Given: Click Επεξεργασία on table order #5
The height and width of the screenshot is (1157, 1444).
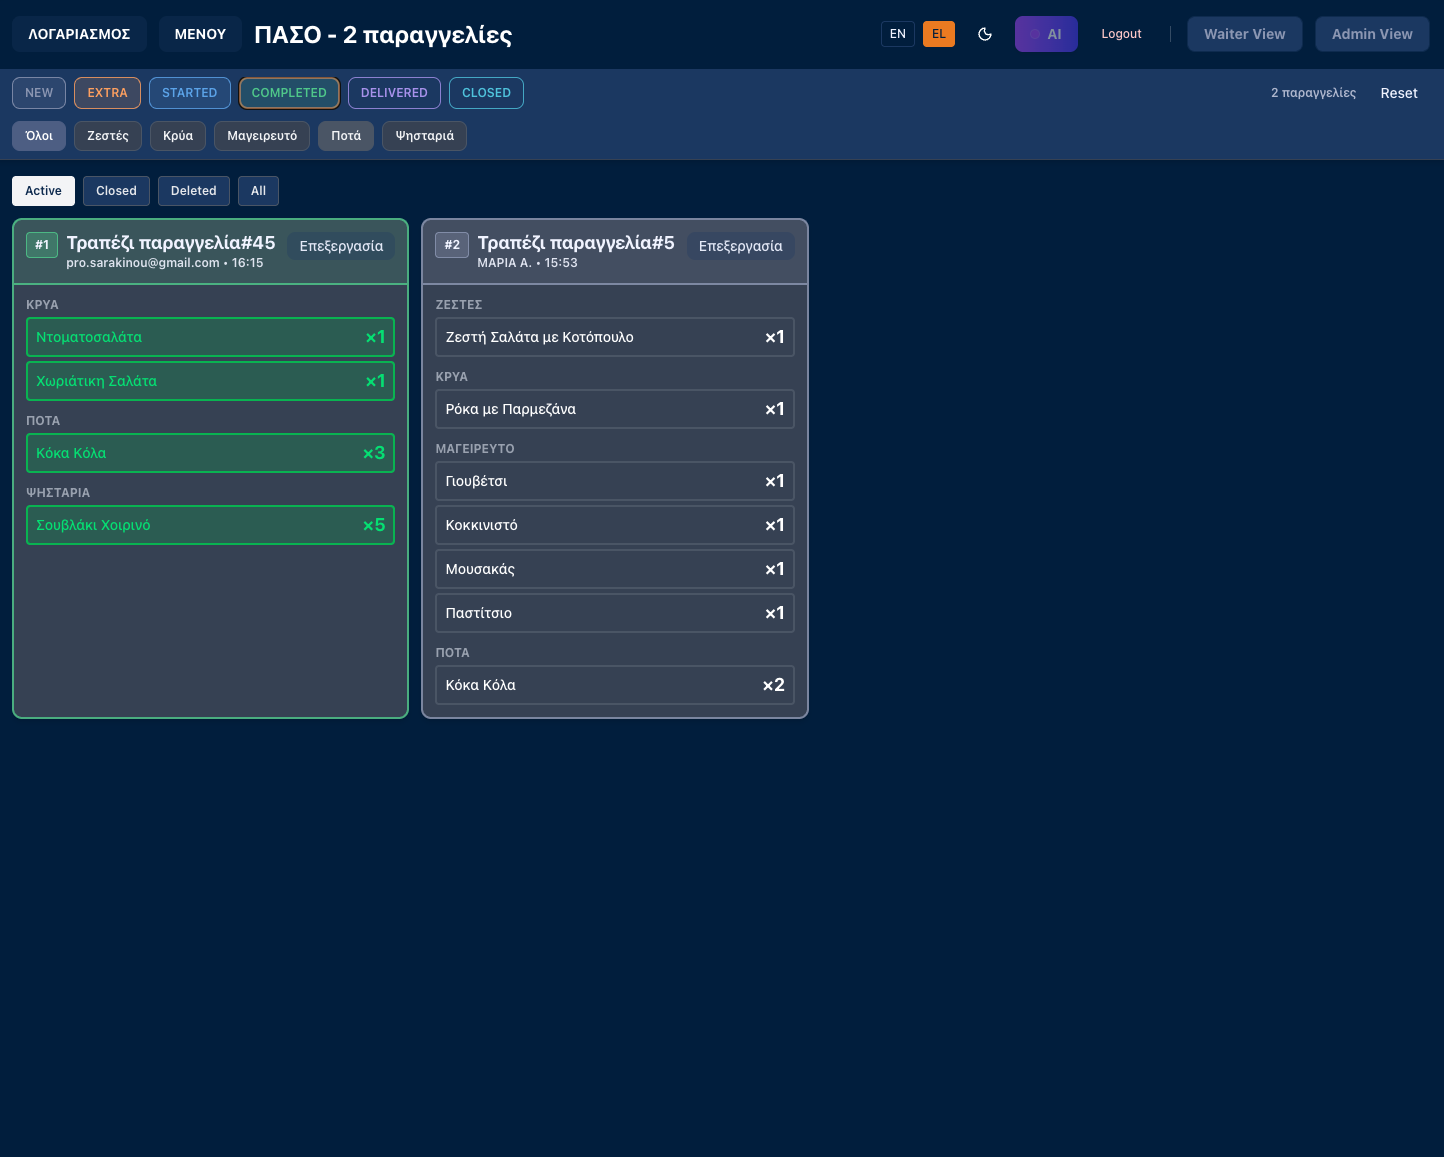Looking at the screenshot, I should 741,246.
